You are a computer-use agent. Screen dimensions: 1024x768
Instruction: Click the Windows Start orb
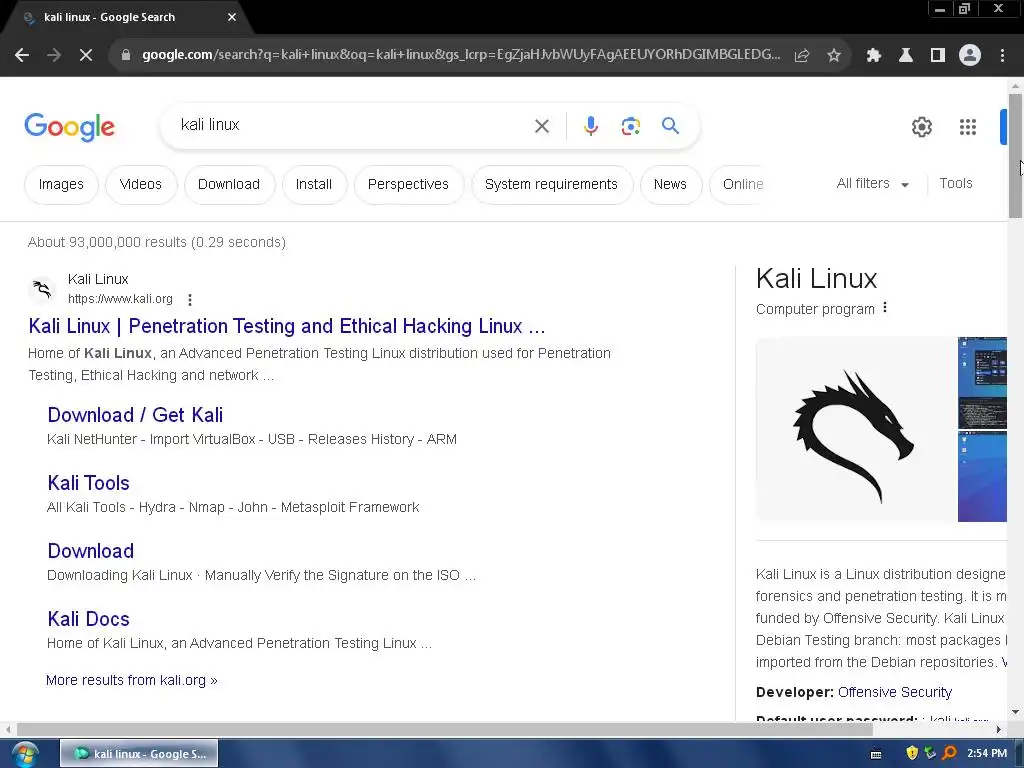(x=25, y=754)
